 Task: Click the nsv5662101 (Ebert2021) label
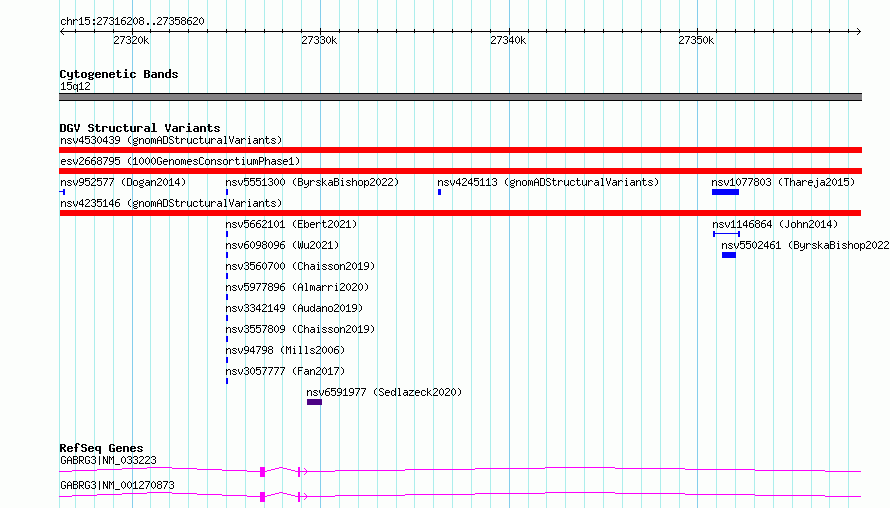point(291,224)
